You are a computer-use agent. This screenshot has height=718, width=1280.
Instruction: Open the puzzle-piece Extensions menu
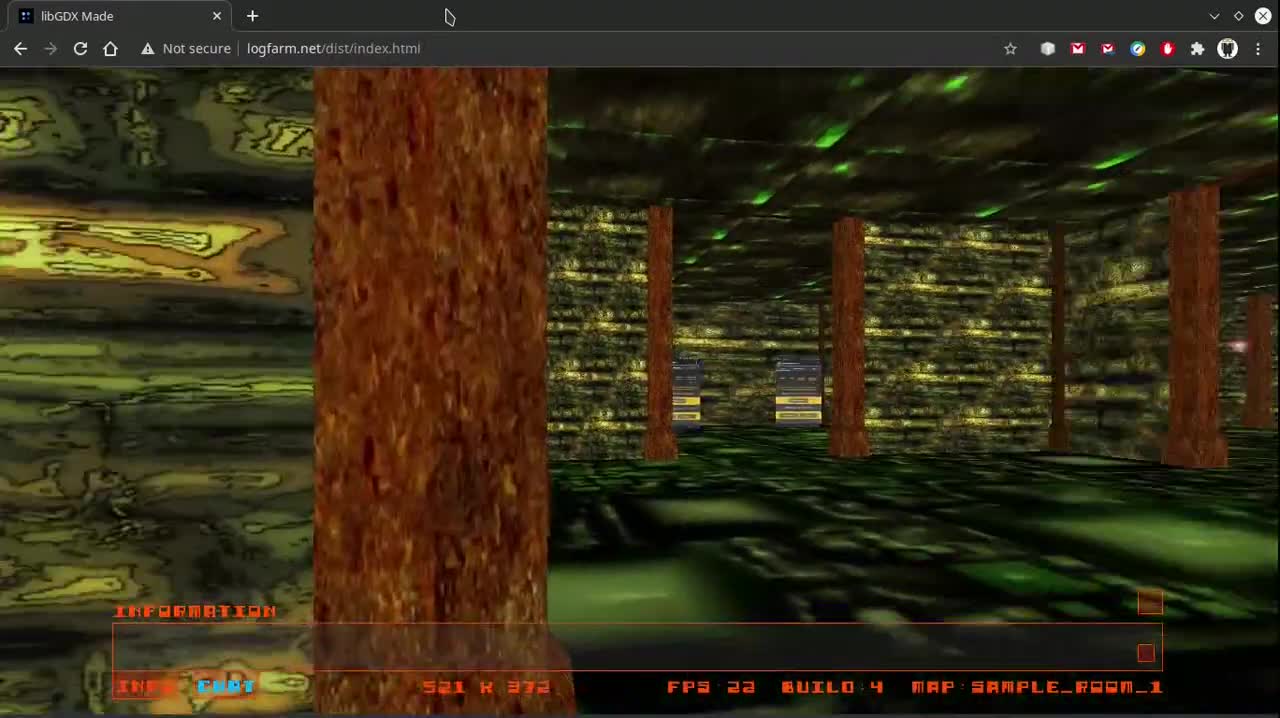[1197, 48]
